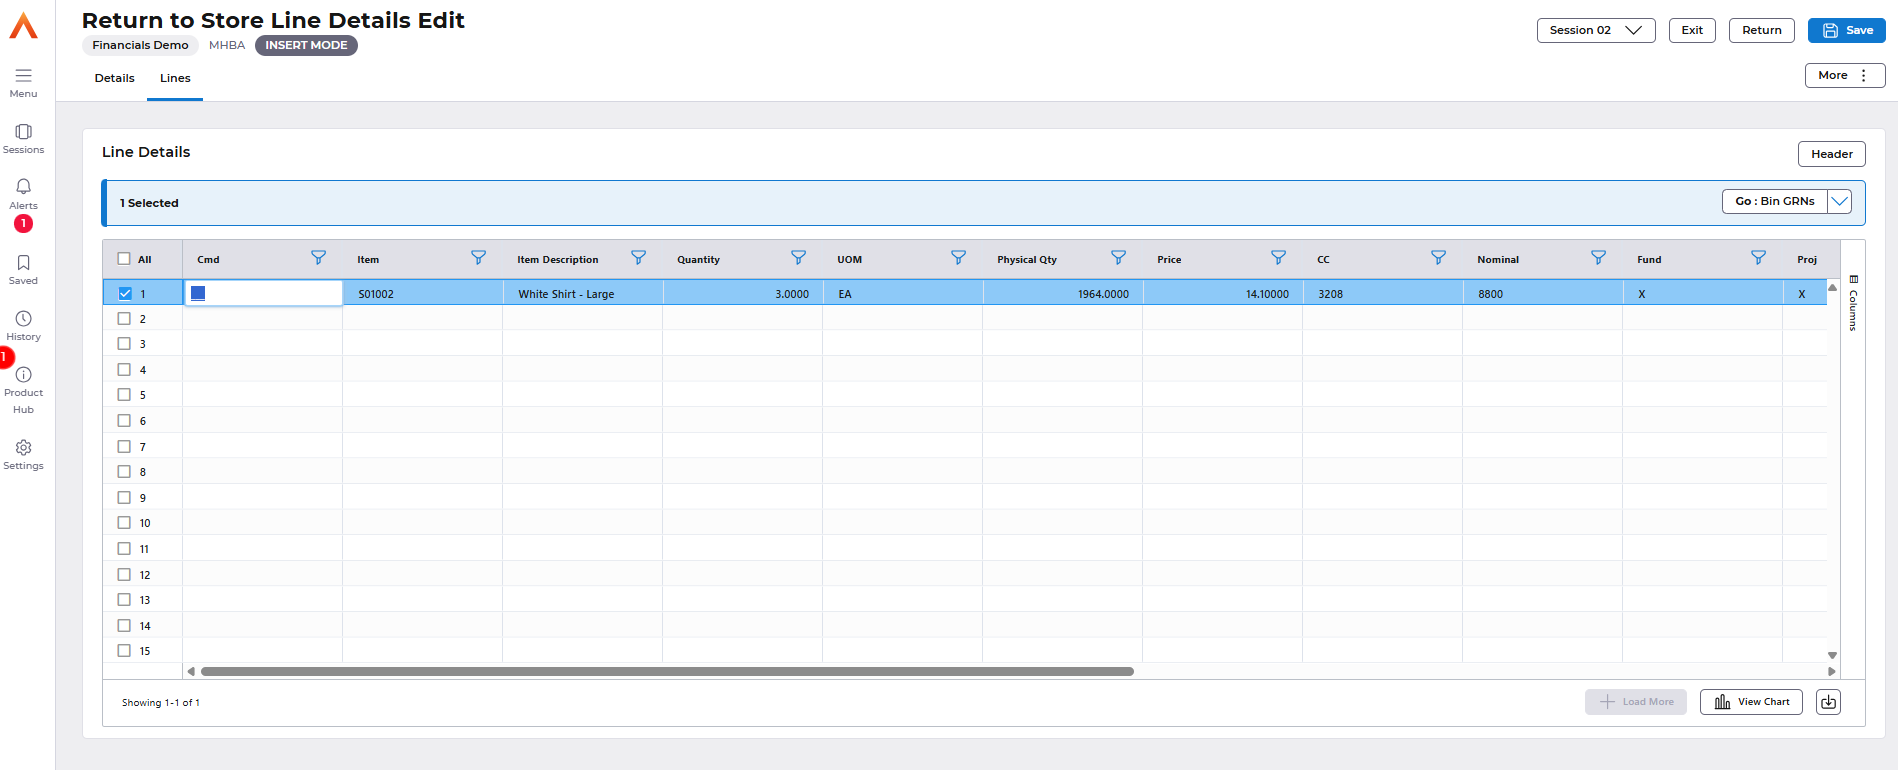Open the Sessions panel icon
Screen dimensions: 1898x770
click(x=23, y=131)
